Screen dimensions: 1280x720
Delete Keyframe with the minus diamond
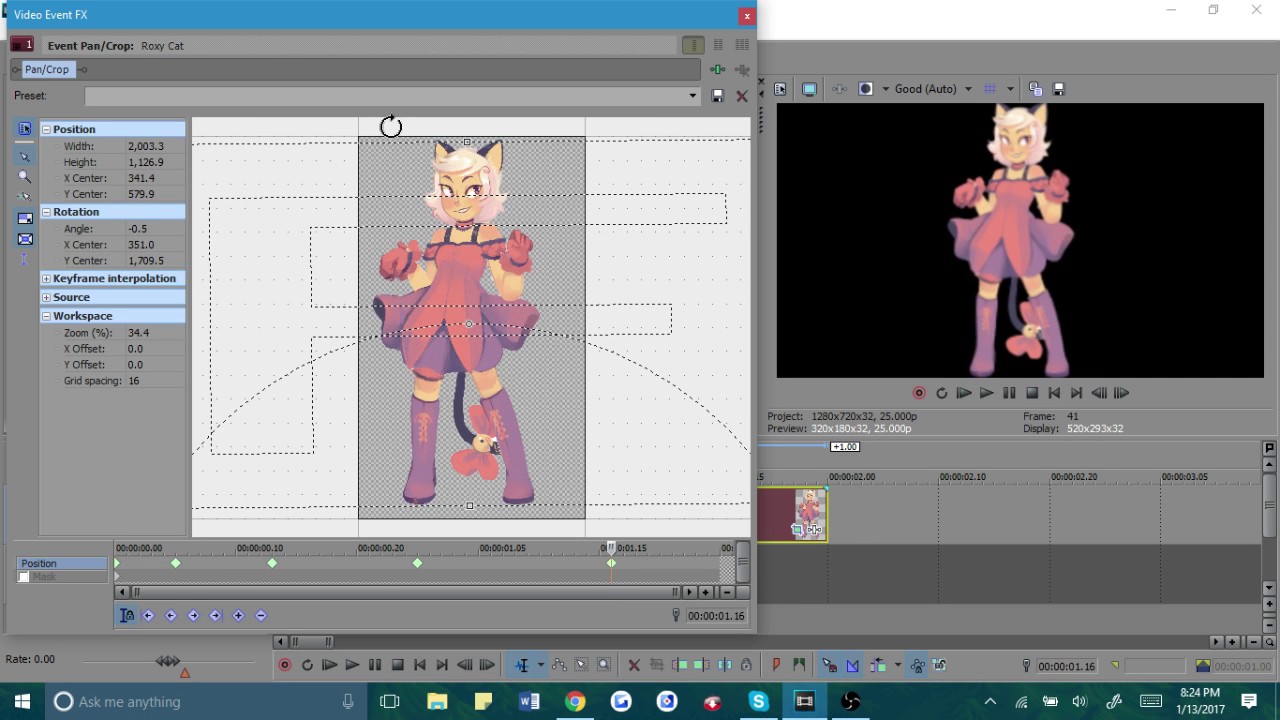tap(261, 616)
